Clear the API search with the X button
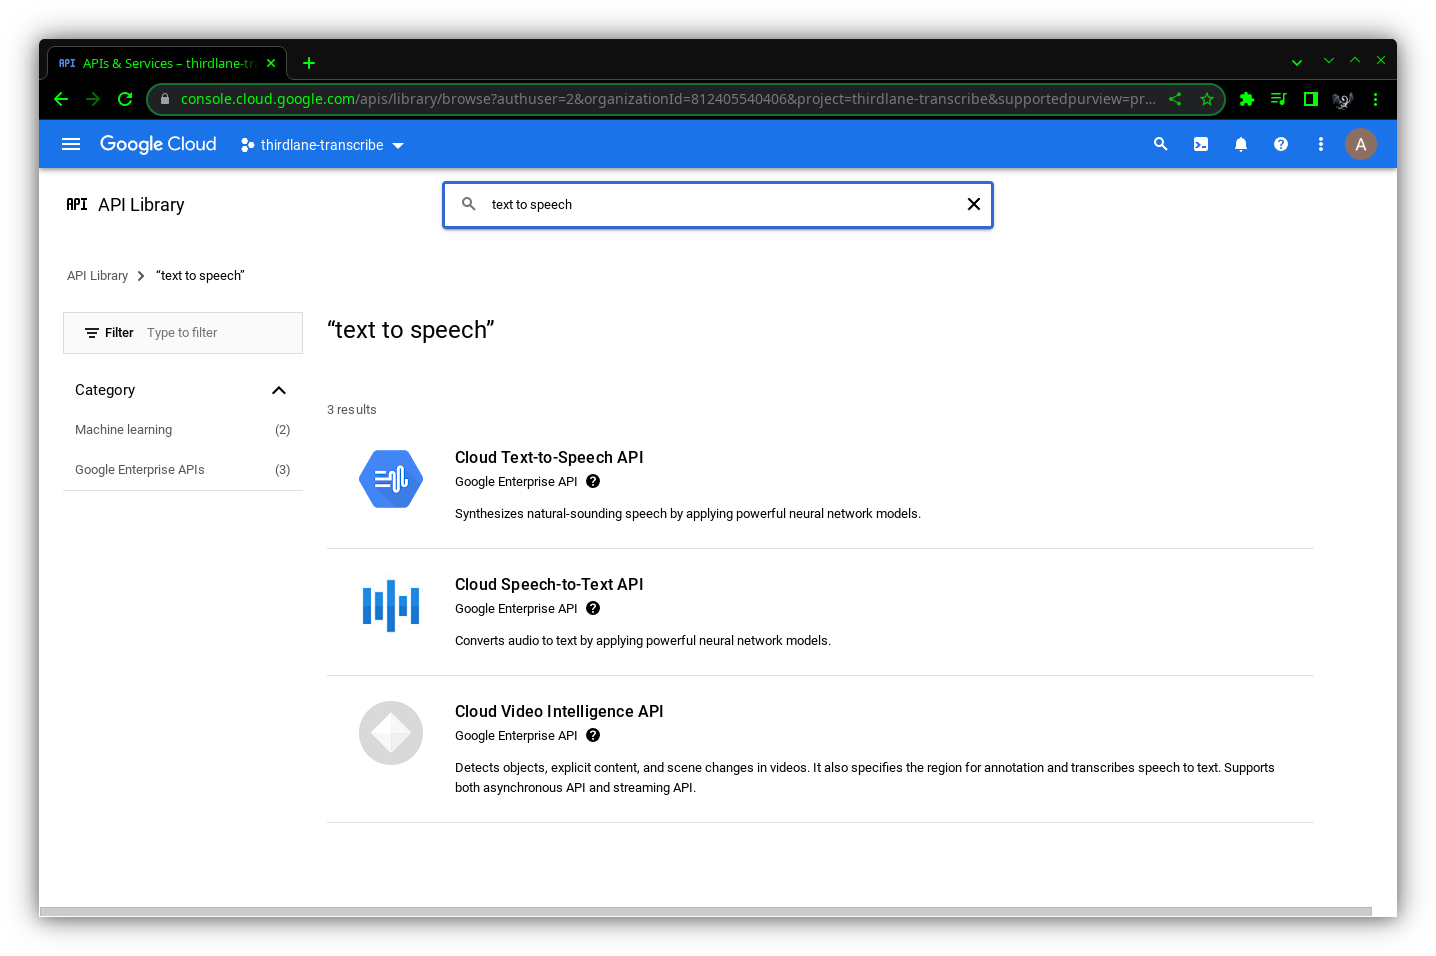Screen dimensions: 1436x956 pyautogui.click(x=974, y=204)
